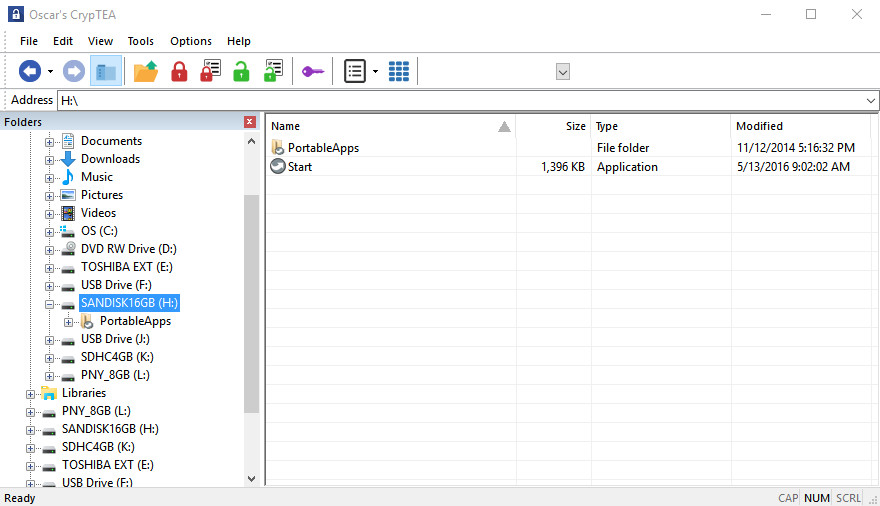Click the purple key icon
This screenshot has width=880, height=506.
(x=313, y=71)
